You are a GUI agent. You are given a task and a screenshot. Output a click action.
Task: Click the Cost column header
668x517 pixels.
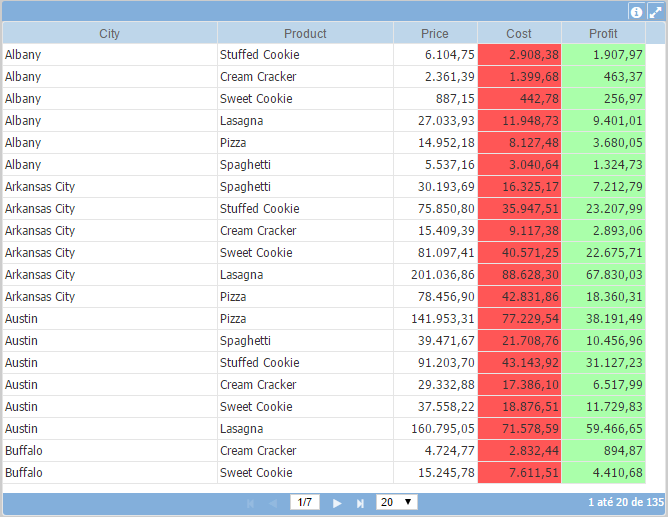coord(519,34)
